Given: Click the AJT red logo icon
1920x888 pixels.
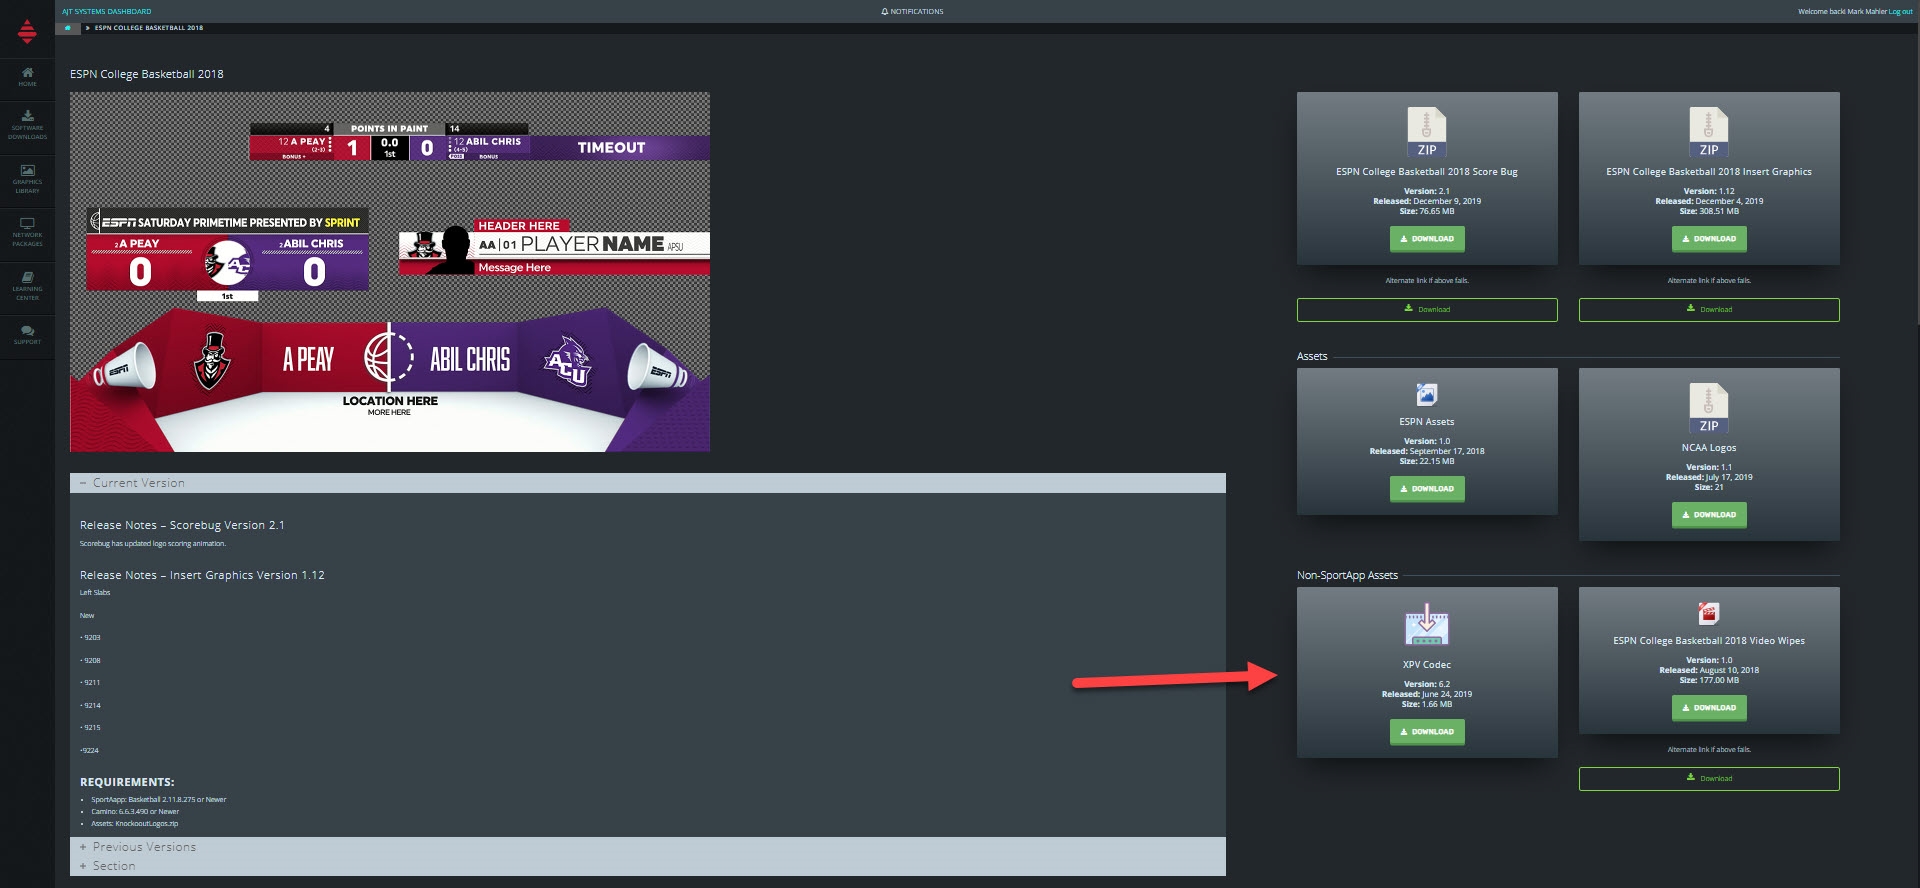Looking at the screenshot, I should coord(27,31).
